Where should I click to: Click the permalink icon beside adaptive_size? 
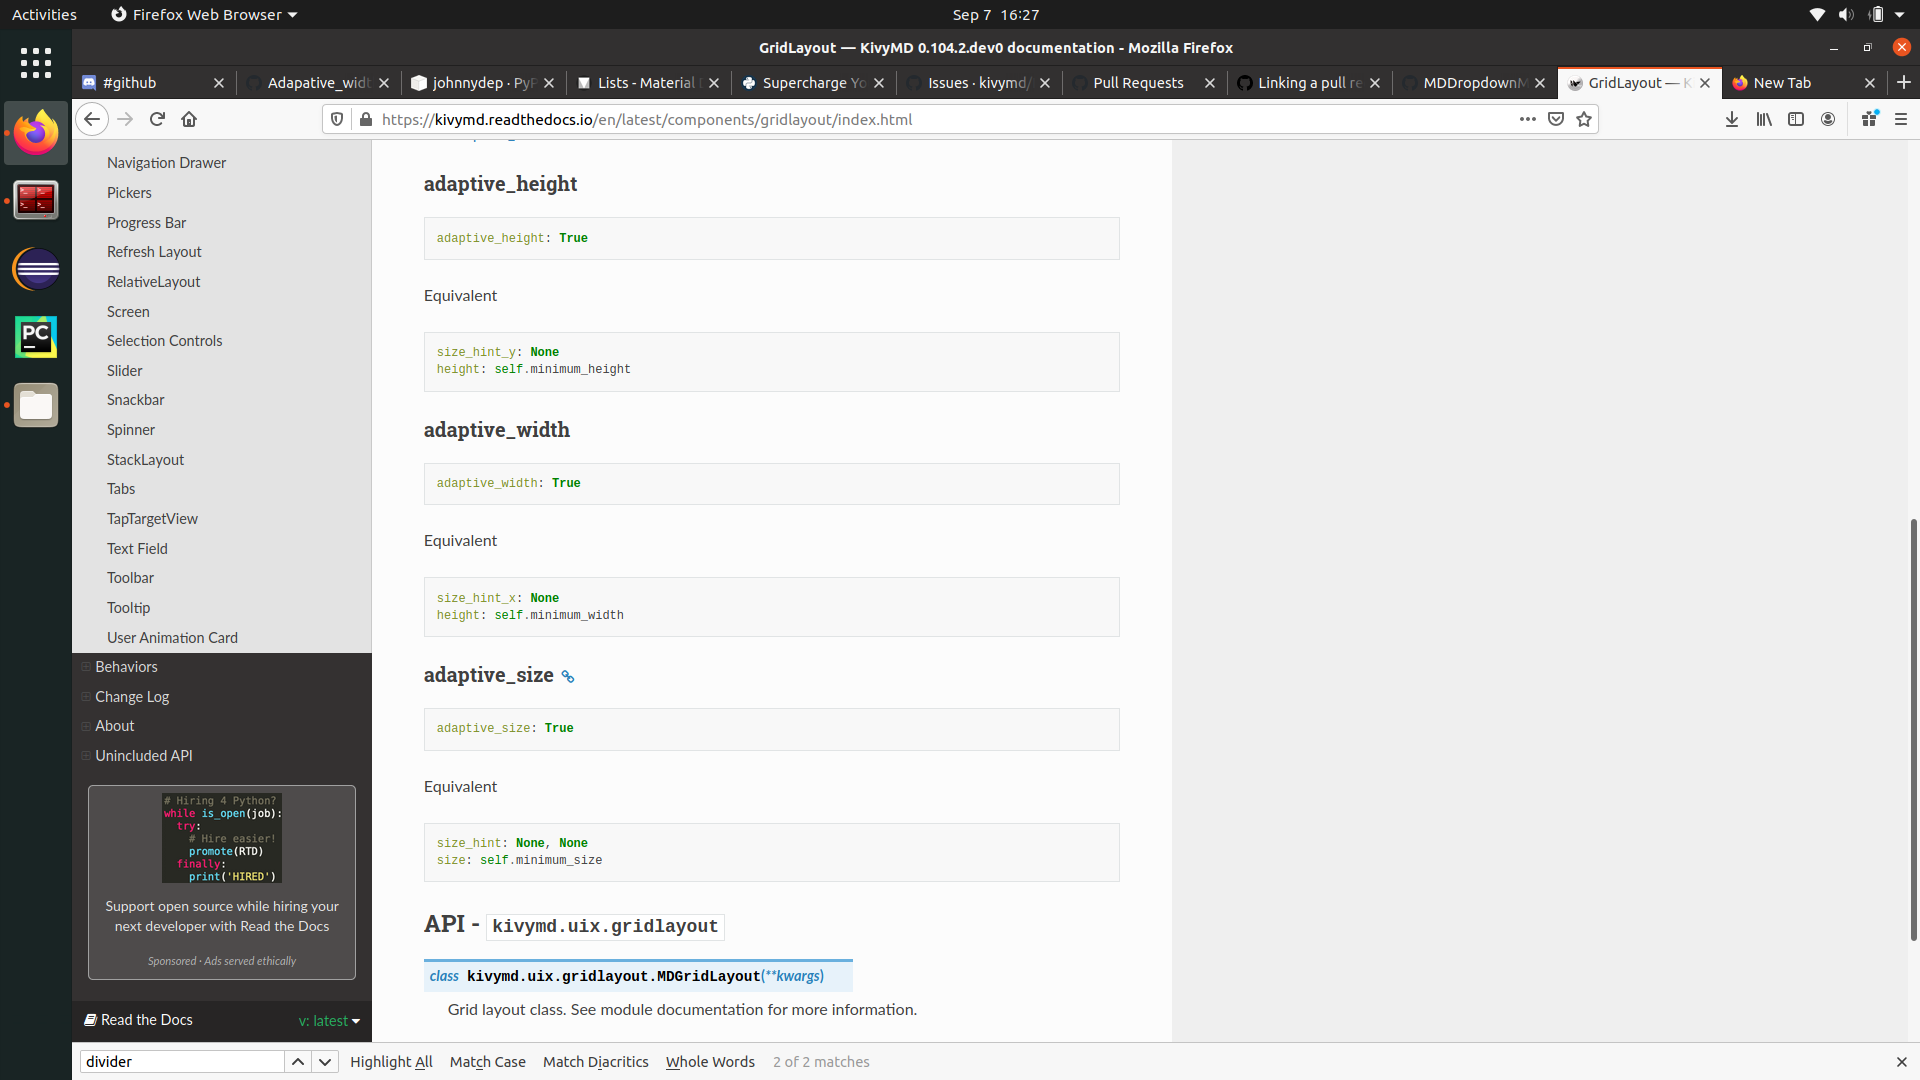pos(567,677)
